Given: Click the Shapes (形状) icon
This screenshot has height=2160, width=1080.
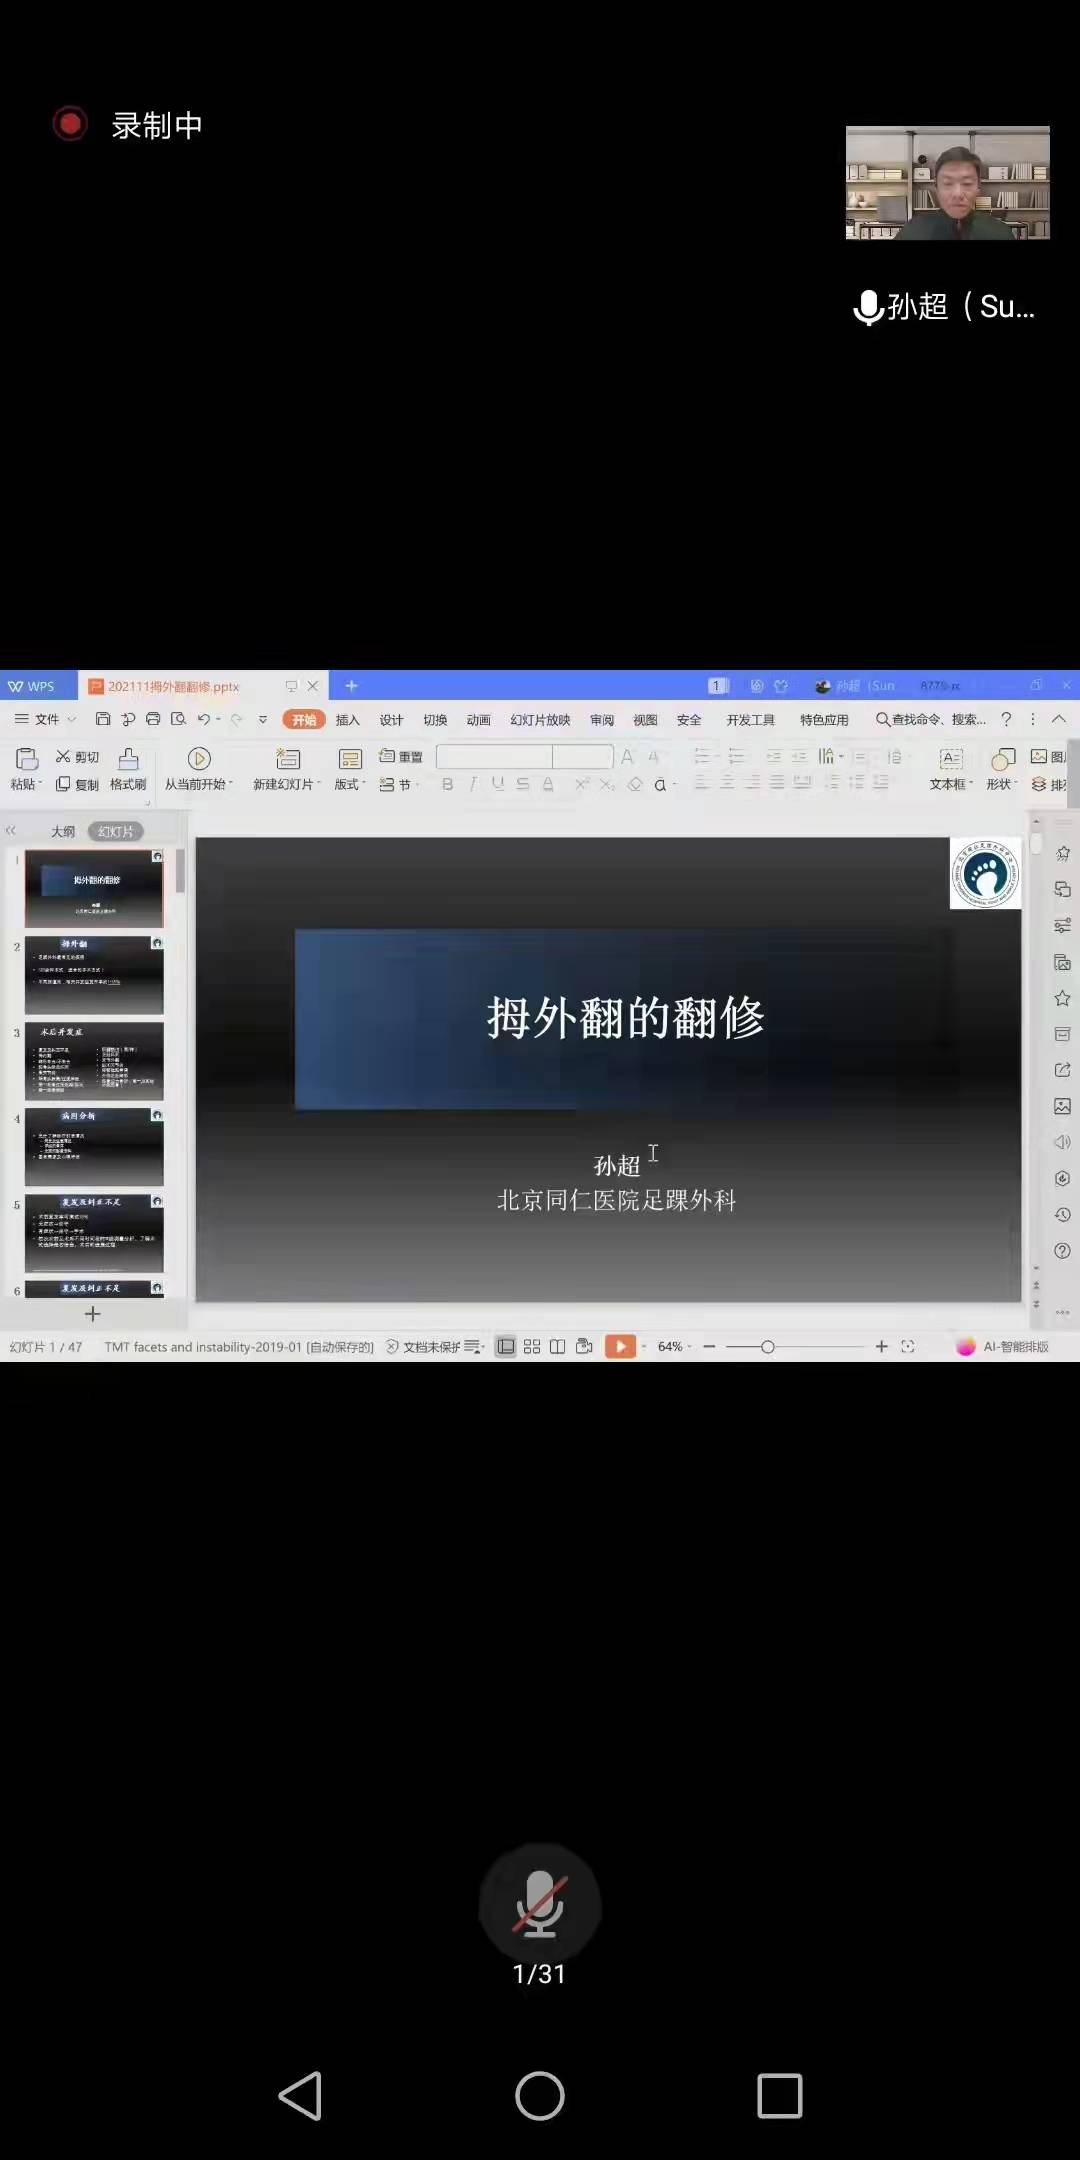Looking at the screenshot, I should [x=1002, y=759].
